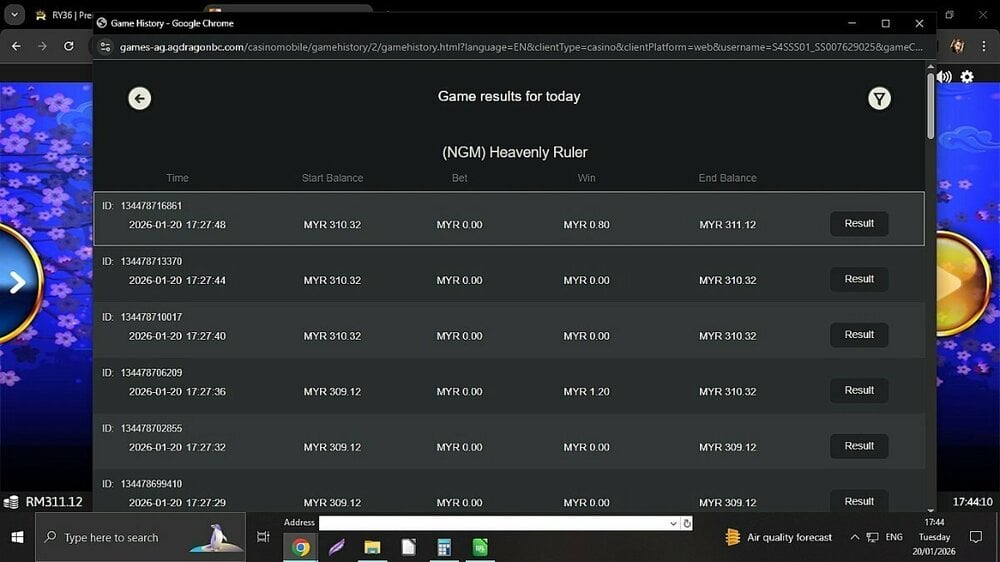The image size is (1000, 562).
Task: View Result for game ID 134478716861
Action: 859,224
